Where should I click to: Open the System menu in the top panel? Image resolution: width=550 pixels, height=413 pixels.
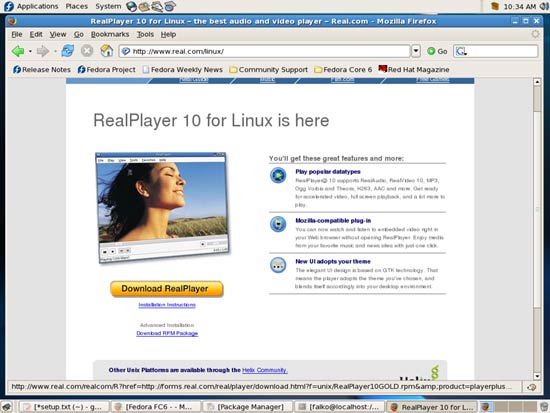click(x=108, y=6)
